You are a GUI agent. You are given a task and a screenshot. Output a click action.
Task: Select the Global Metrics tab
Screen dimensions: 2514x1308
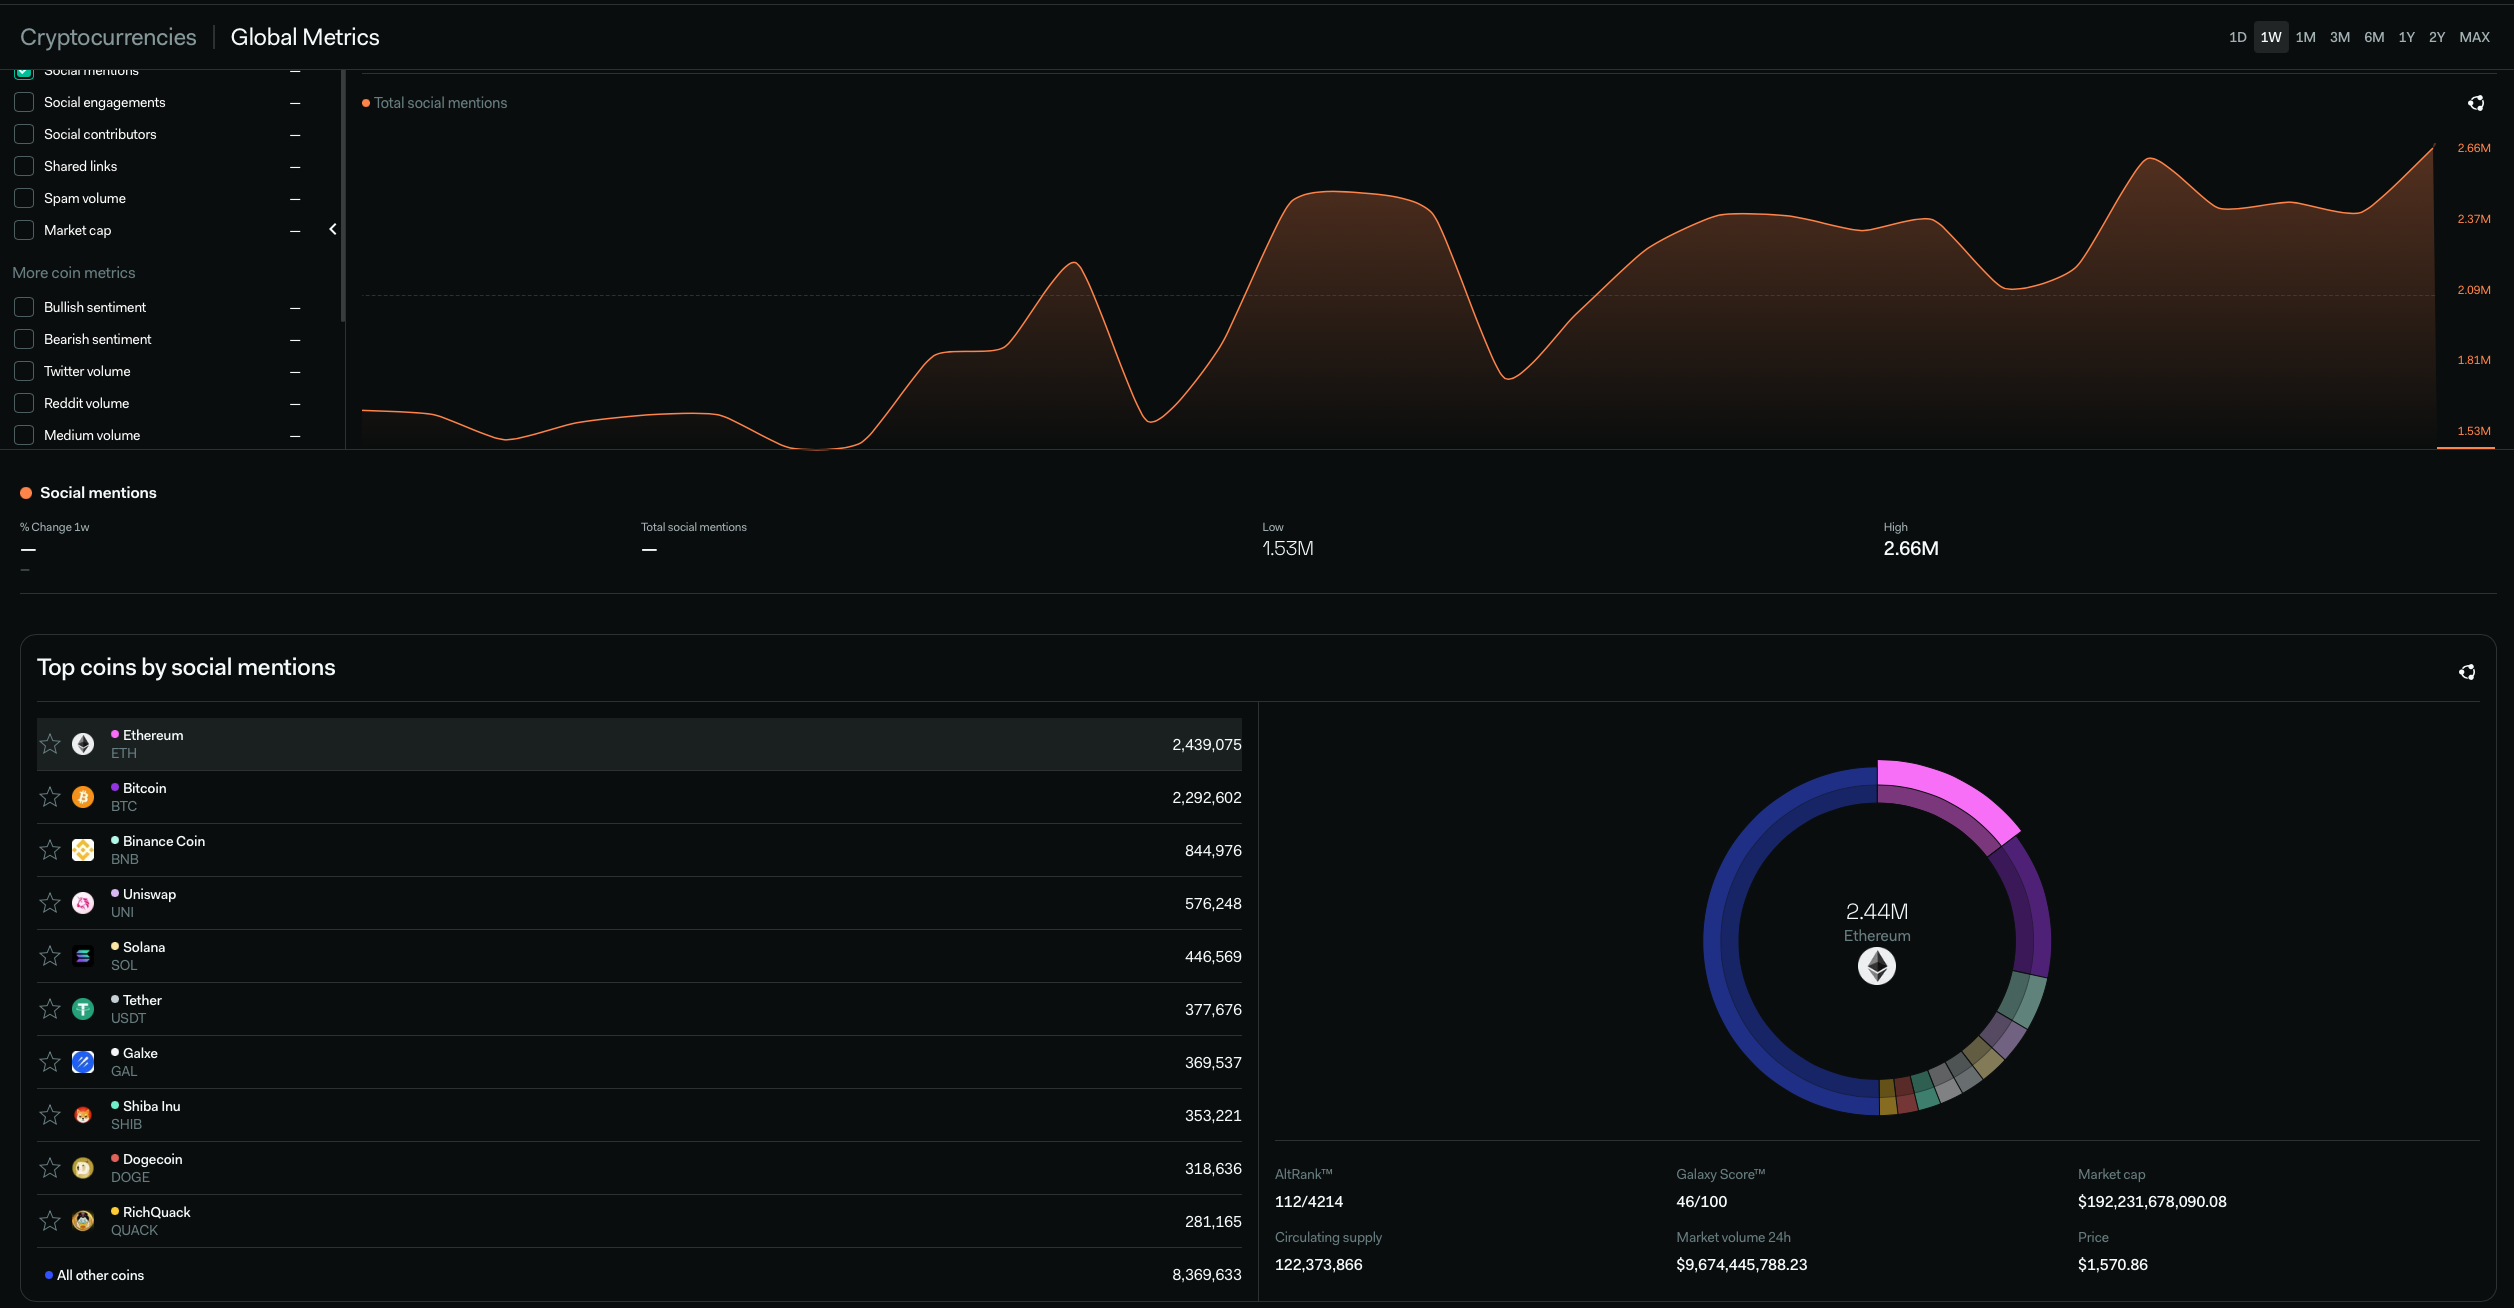click(305, 37)
